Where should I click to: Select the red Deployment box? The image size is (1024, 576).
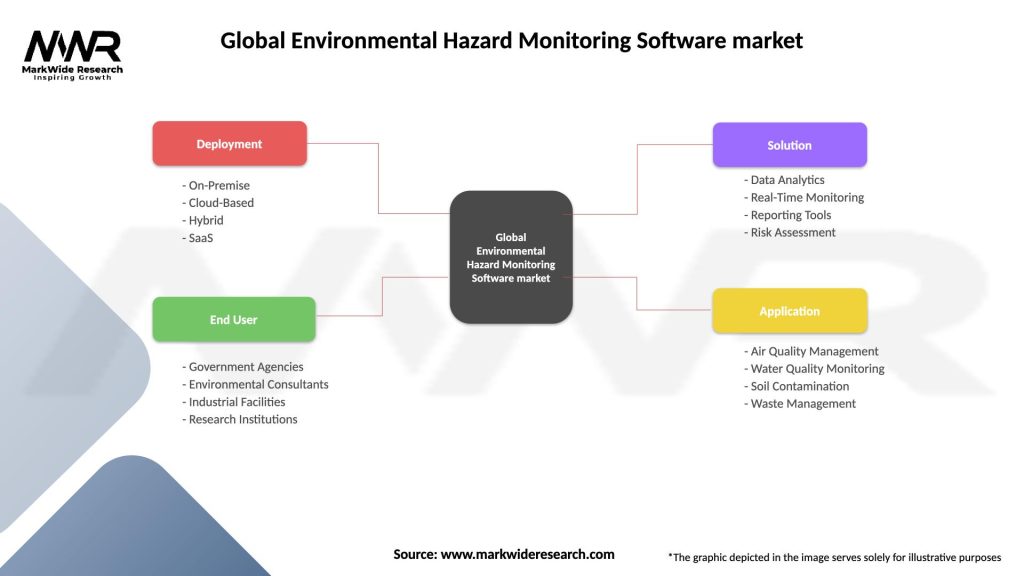(x=229, y=143)
